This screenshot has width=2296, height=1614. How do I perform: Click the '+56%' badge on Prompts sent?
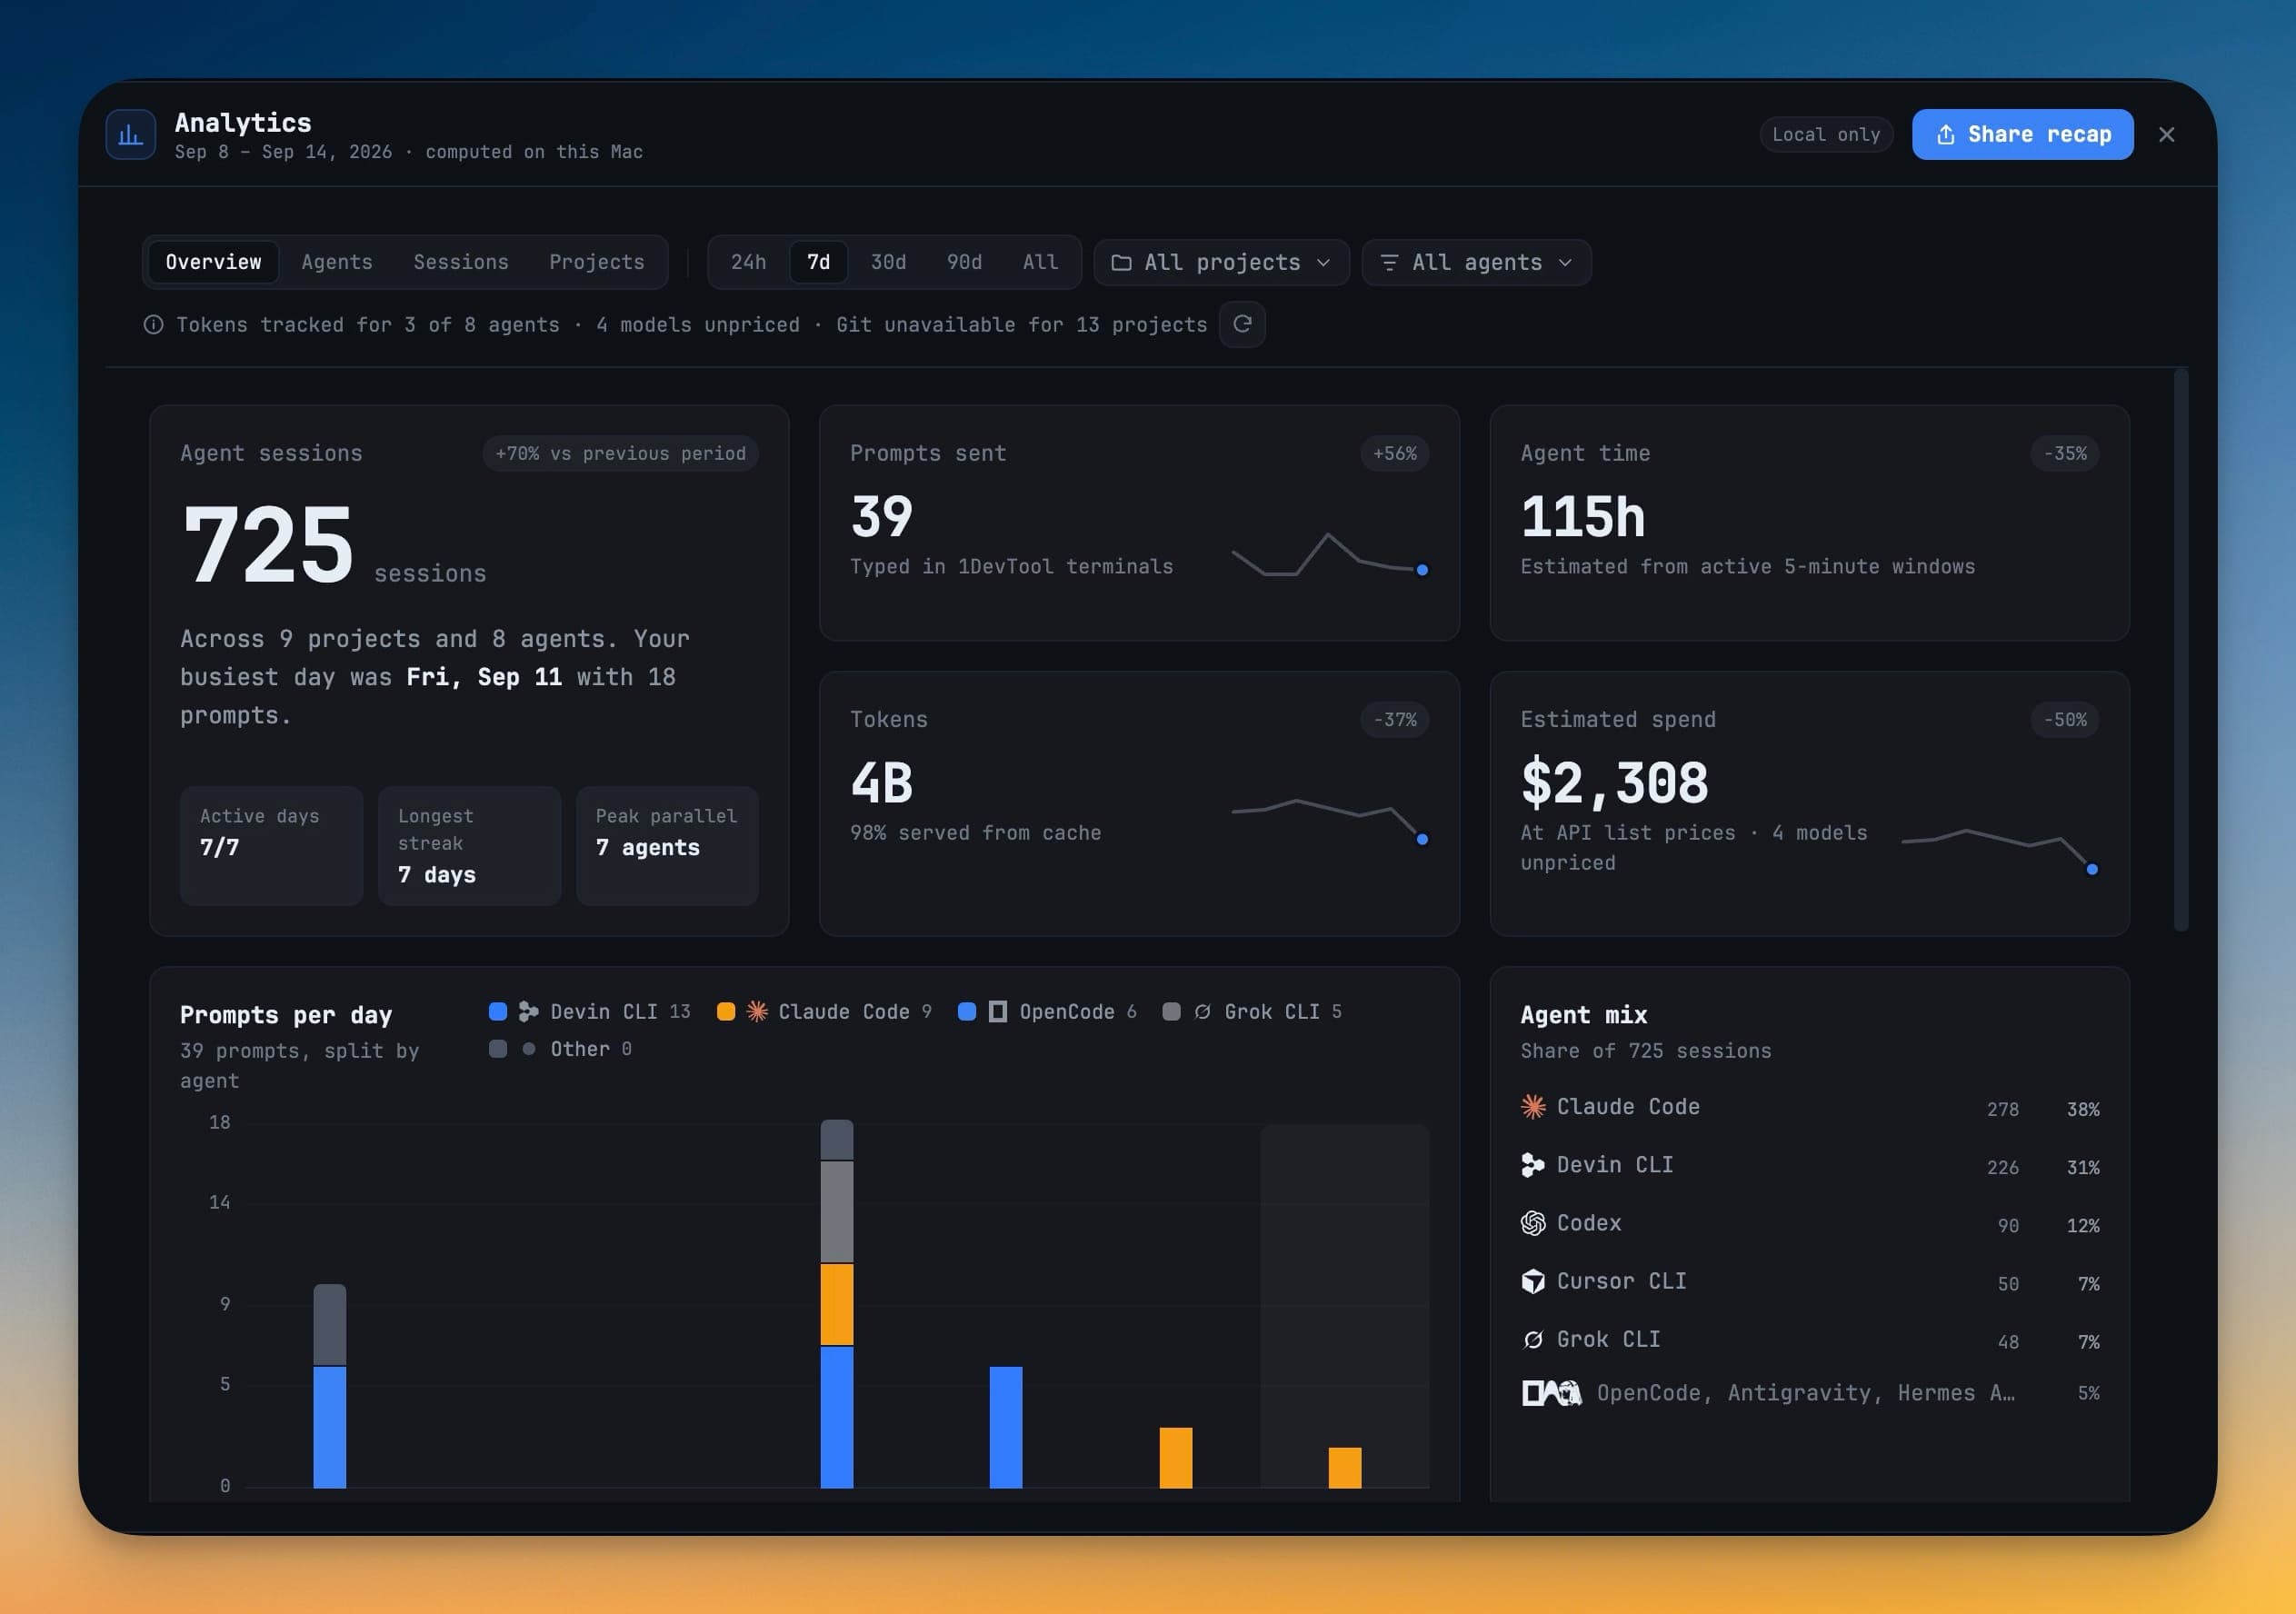1395,454
